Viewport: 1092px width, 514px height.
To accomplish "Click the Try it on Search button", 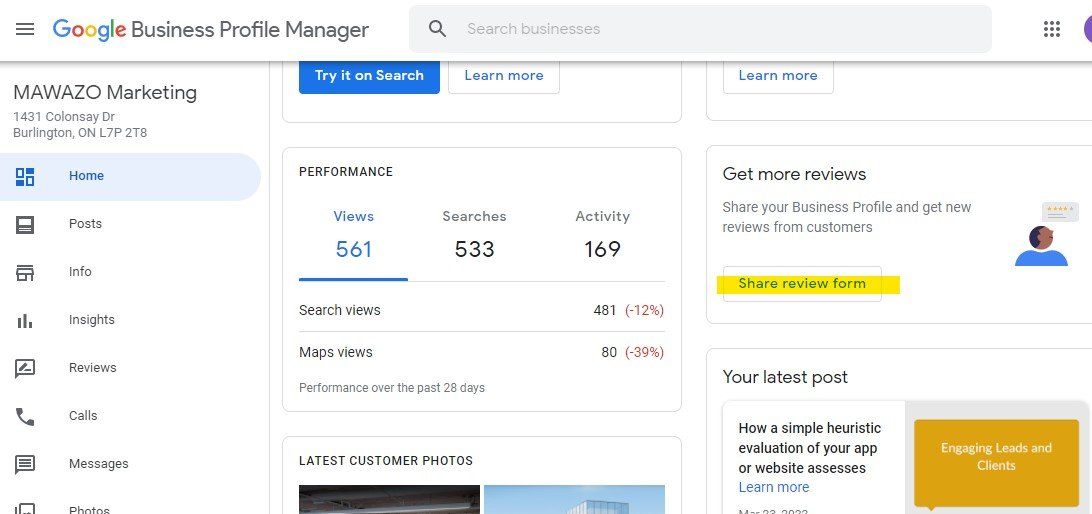I will coord(369,76).
